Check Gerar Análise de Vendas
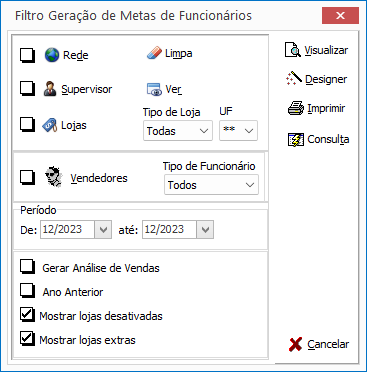The image size is (367, 372). point(27,268)
